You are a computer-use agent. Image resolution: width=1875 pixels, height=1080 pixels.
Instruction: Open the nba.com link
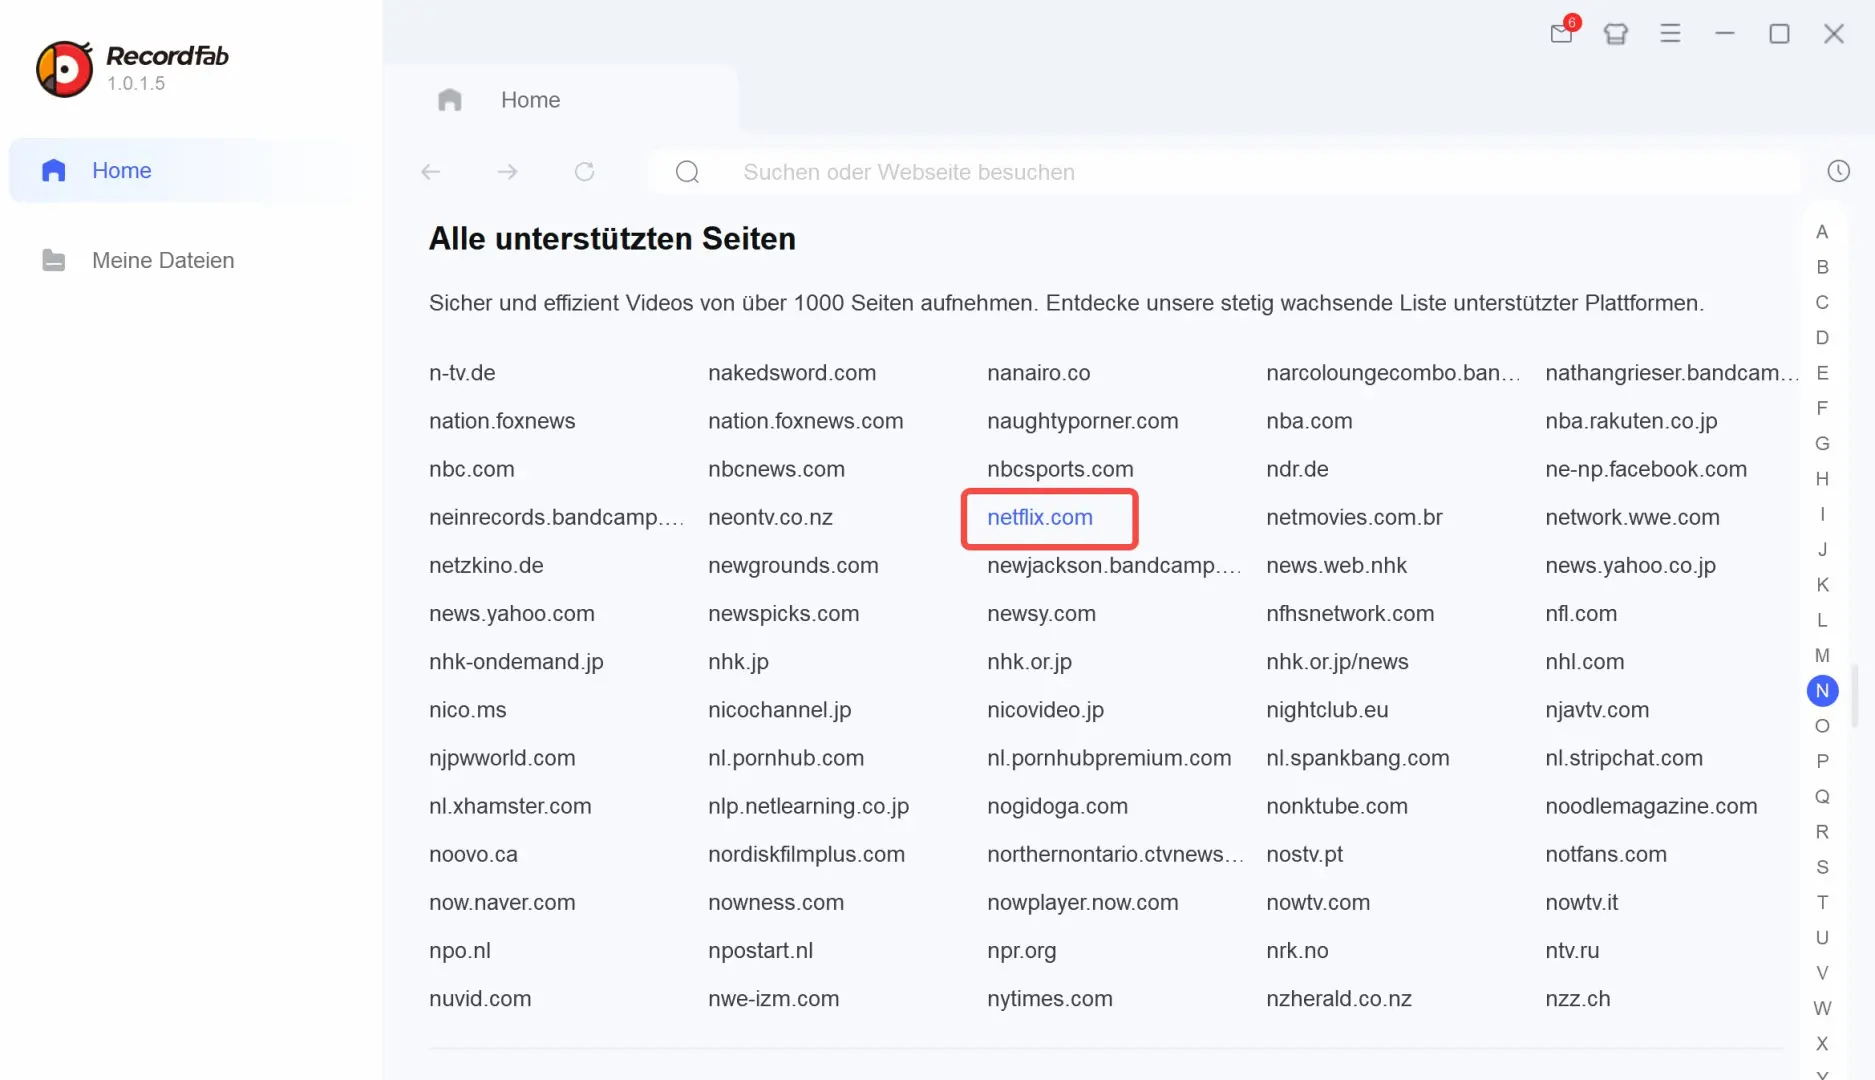pos(1309,421)
